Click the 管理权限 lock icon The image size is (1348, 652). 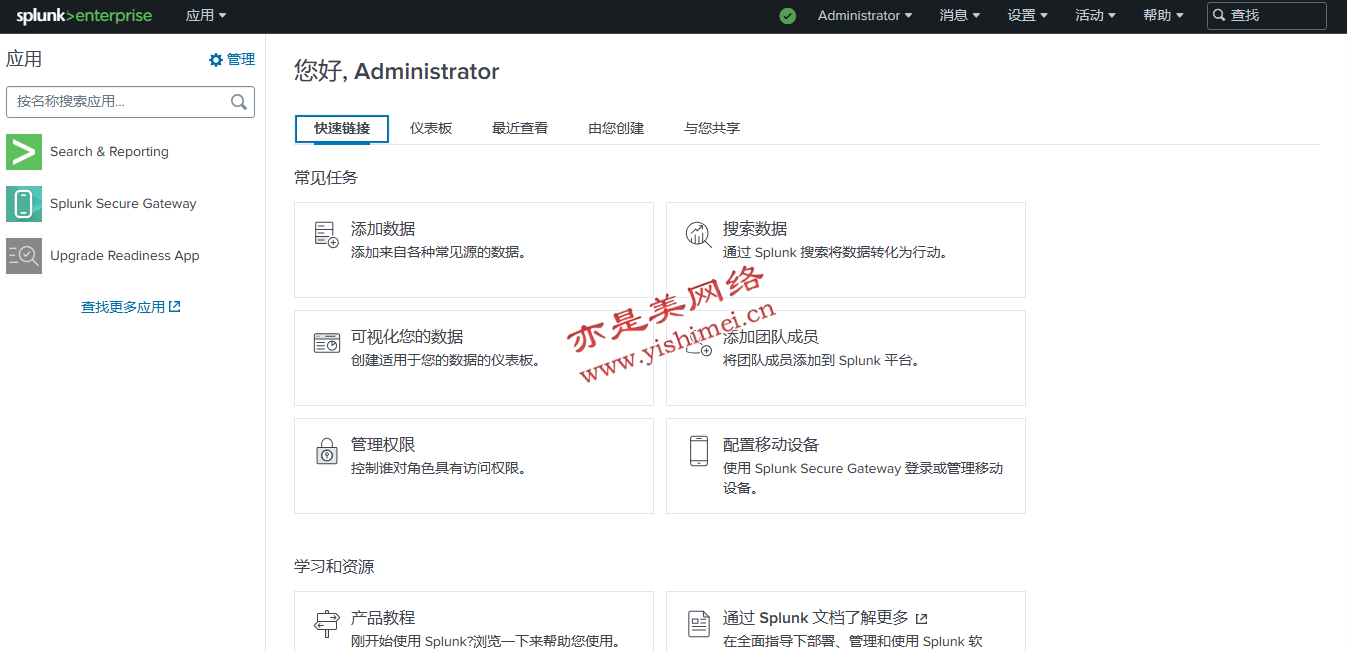tap(326, 451)
